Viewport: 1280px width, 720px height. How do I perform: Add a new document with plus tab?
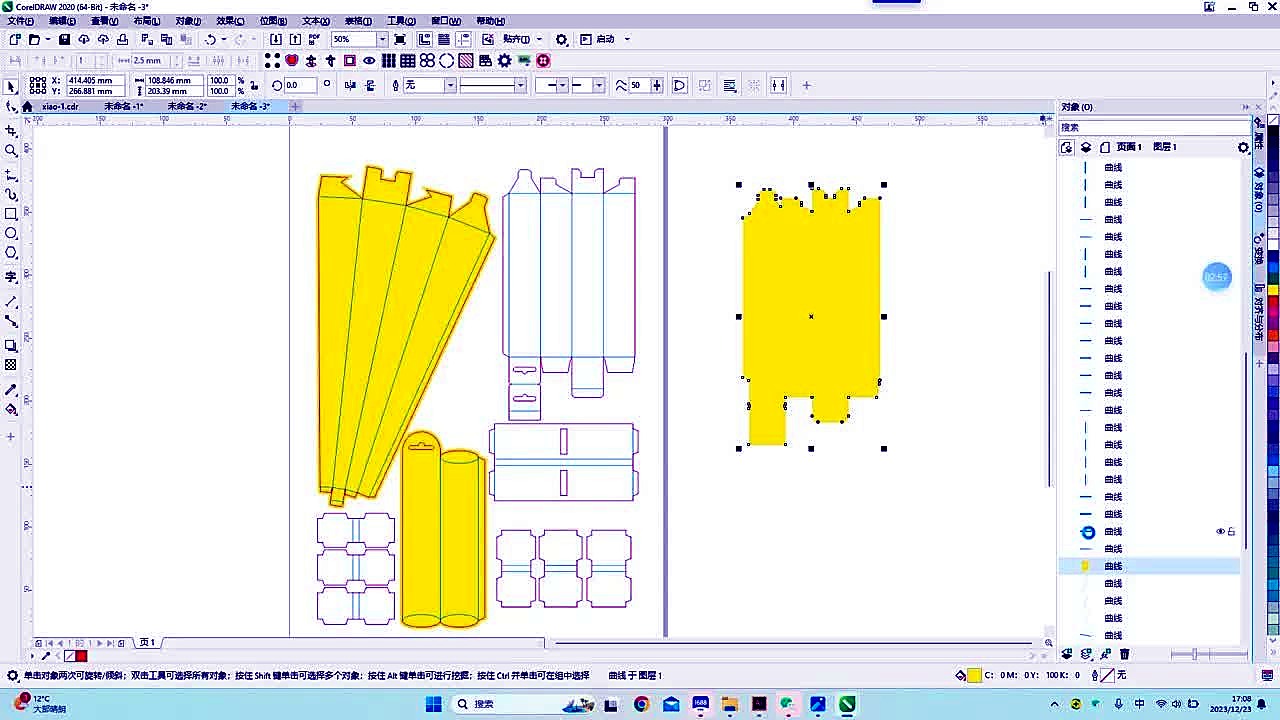coord(295,106)
